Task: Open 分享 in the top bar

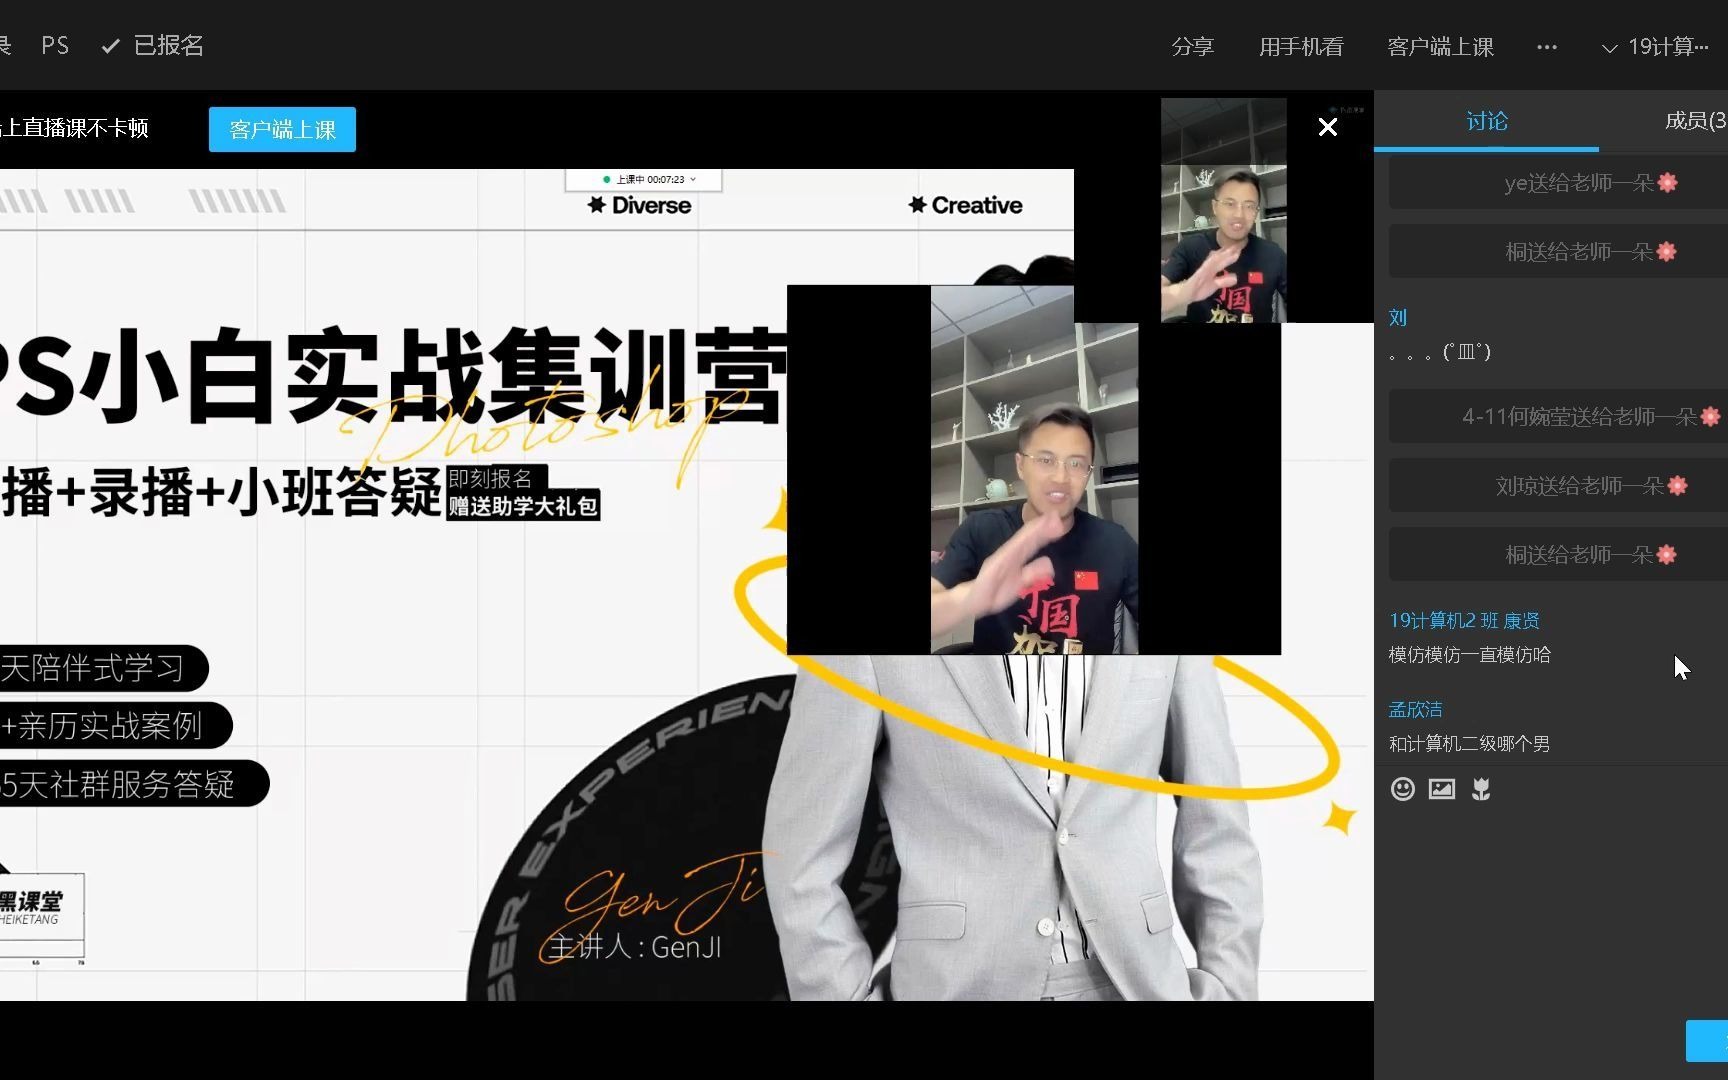Action: coord(1192,47)
